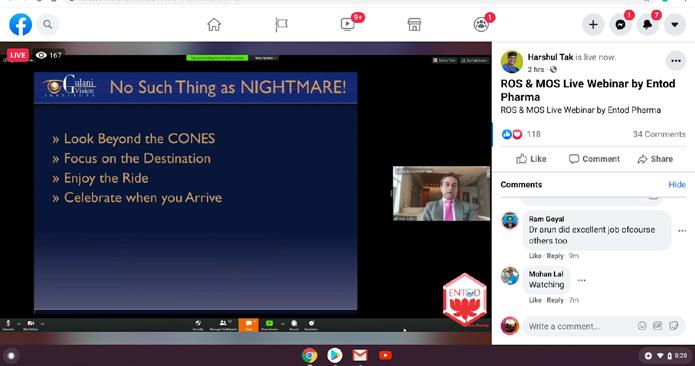Click the Facebook search icon

pos(47,24)
